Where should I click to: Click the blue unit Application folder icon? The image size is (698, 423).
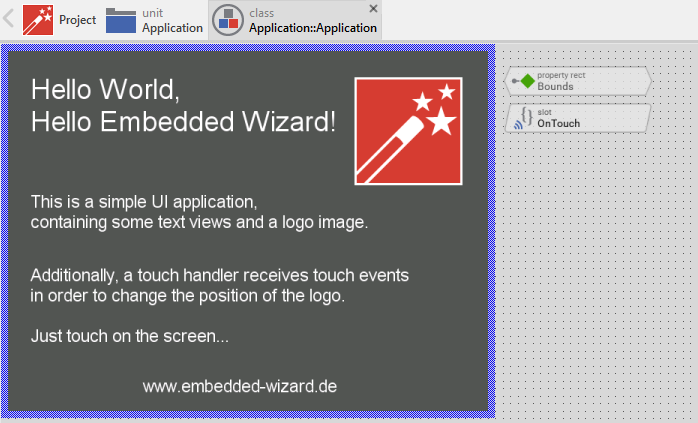point(122,20)
